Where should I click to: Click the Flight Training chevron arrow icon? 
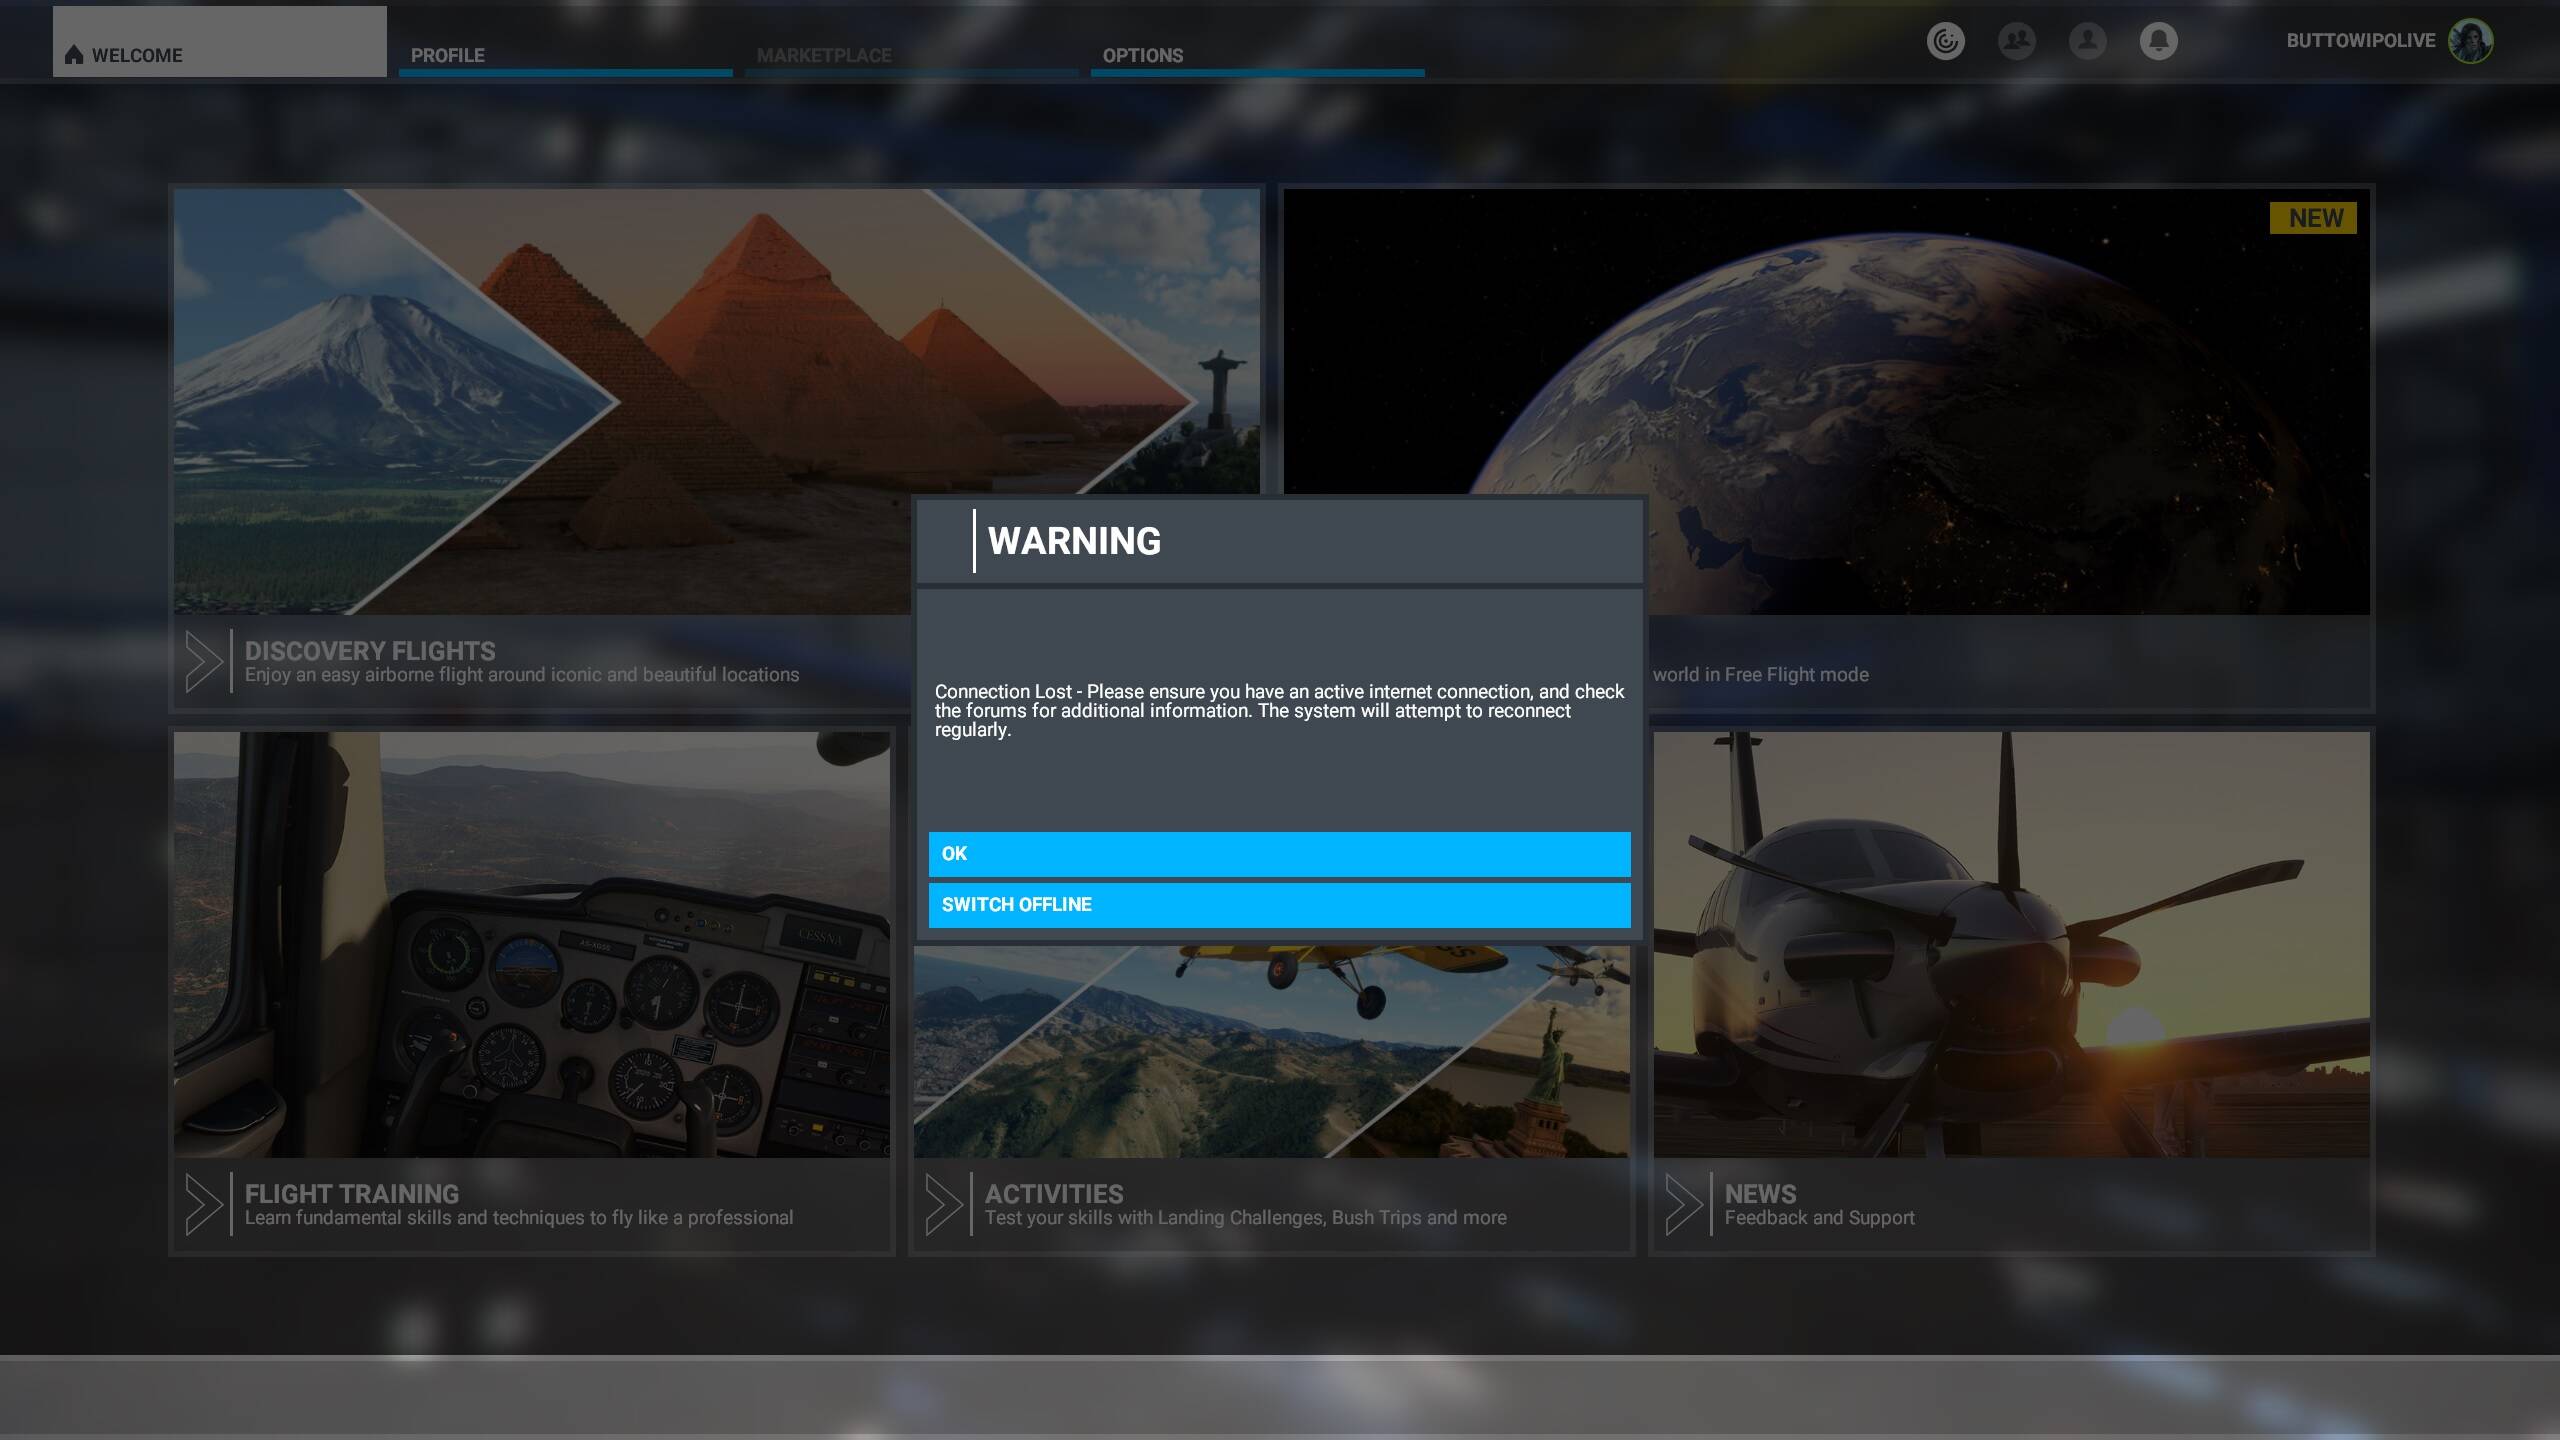[204, 1204]
